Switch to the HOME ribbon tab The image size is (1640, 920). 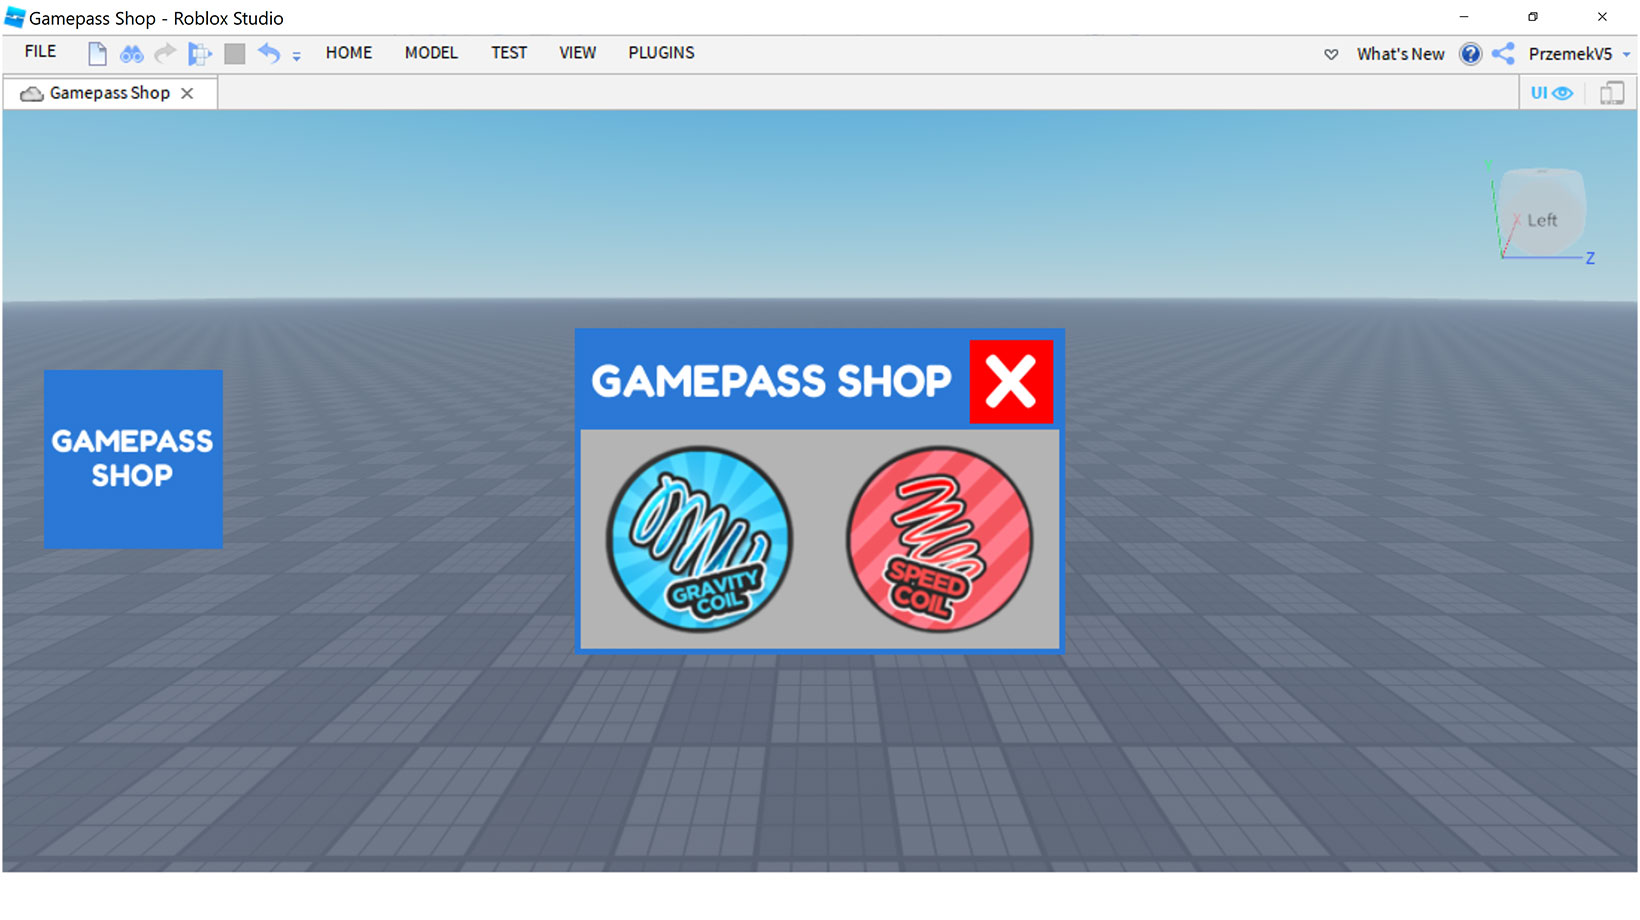(x=349, y=53)
